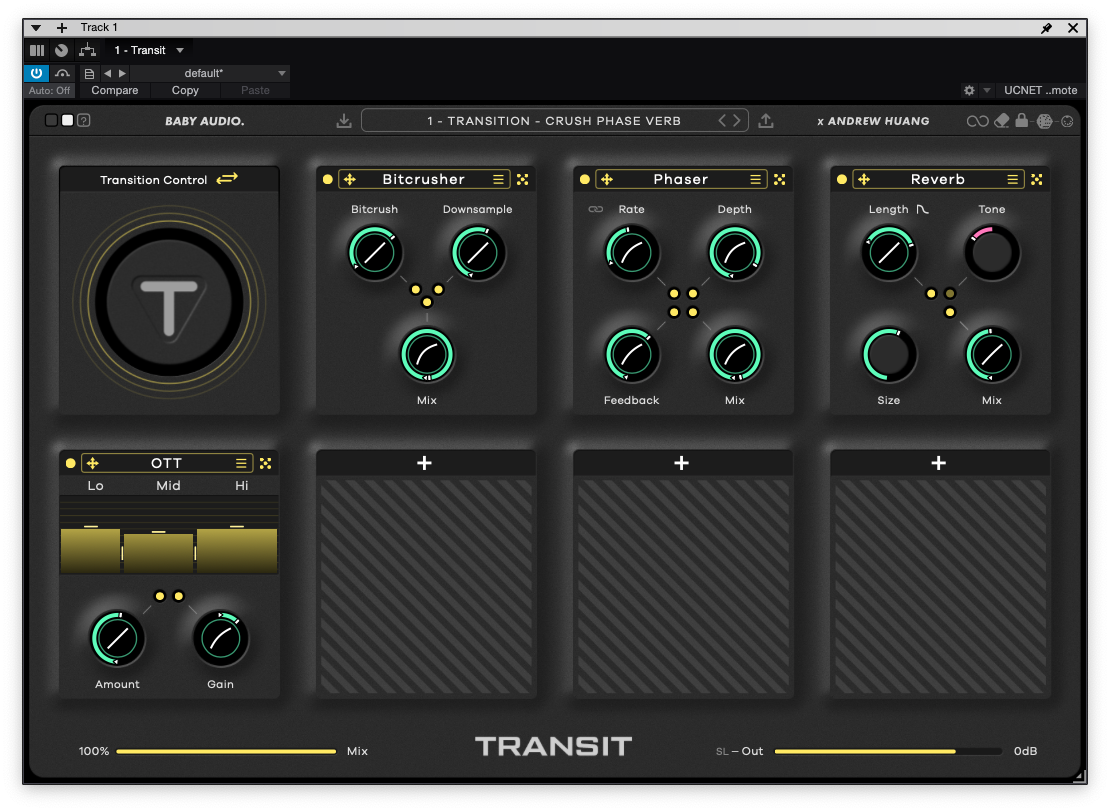
Task: Select the white square theme toggle in header
Action: tap(67, 120)
